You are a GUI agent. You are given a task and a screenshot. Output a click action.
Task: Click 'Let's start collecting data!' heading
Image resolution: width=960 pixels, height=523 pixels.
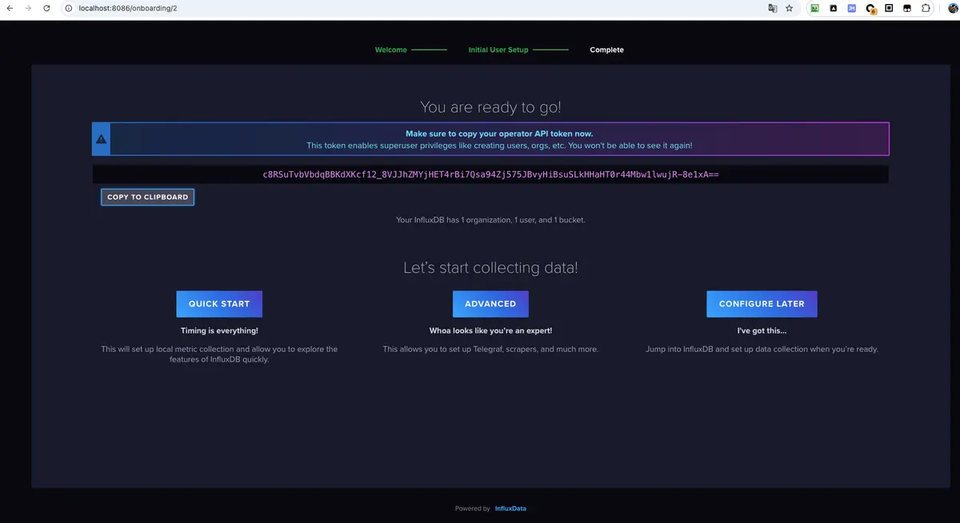point(490,268)
